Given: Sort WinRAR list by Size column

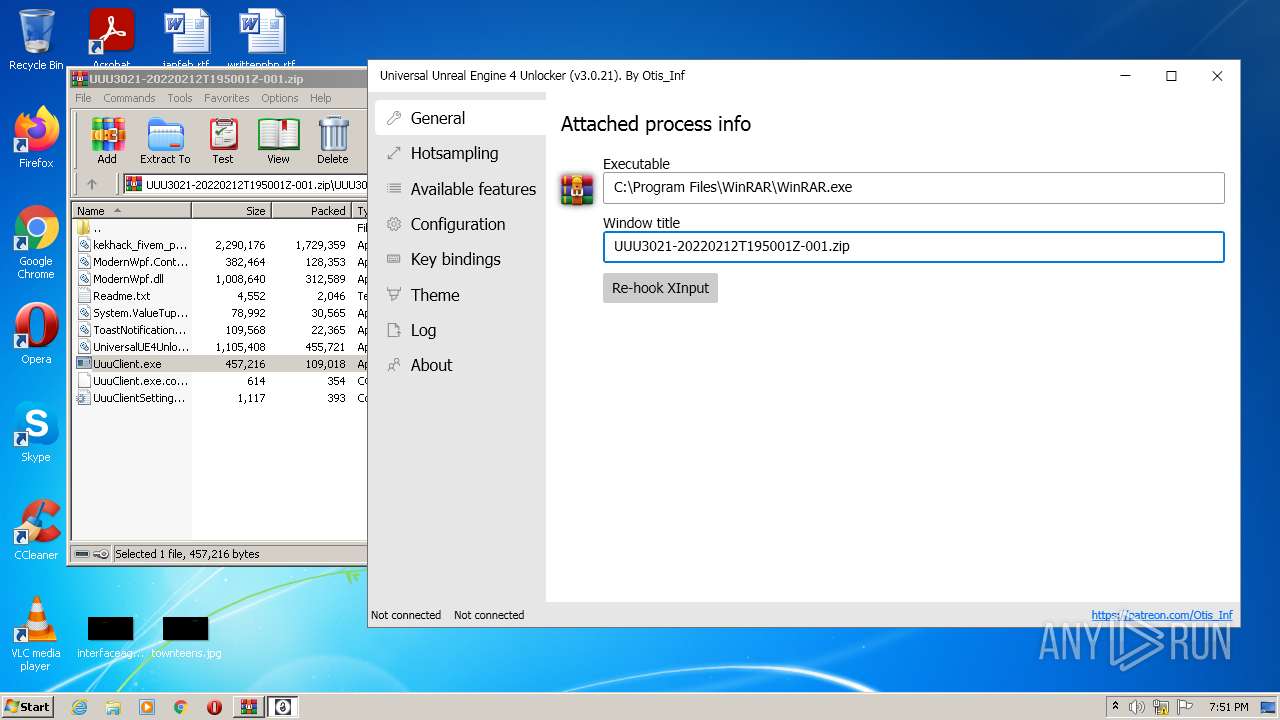Looking at the screenshot, I should 231,211.
